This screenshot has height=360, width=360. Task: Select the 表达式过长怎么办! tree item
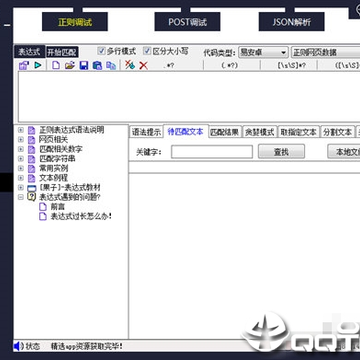(x=81, y=217)
